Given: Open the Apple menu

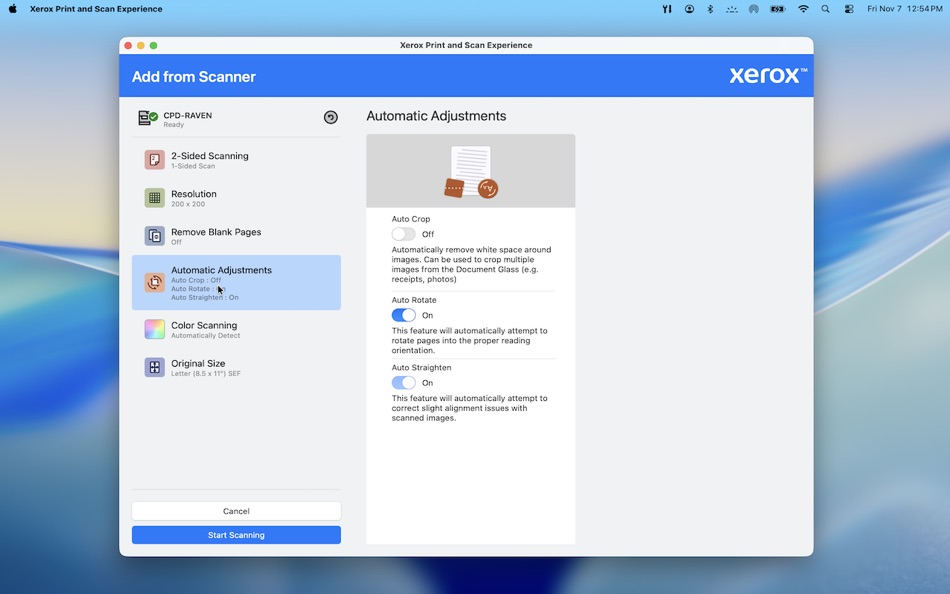Looking at the screenshot, I should (x=12, y=8).
